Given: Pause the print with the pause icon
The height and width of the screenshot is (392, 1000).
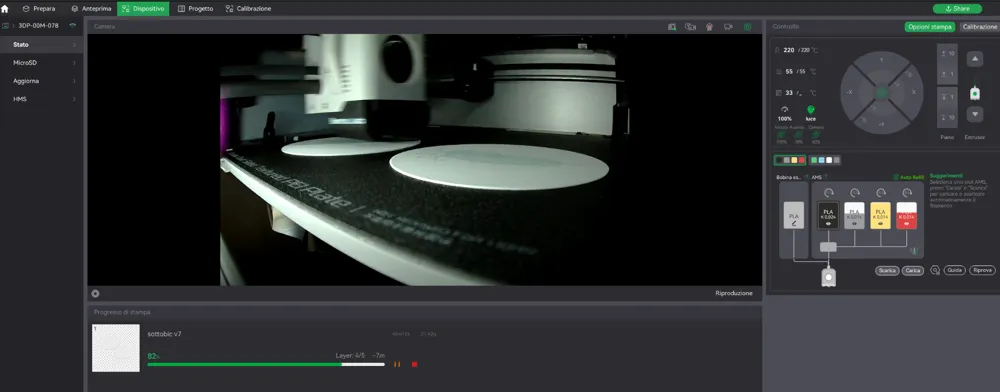Looking at the screenshot, I should 397,364.
